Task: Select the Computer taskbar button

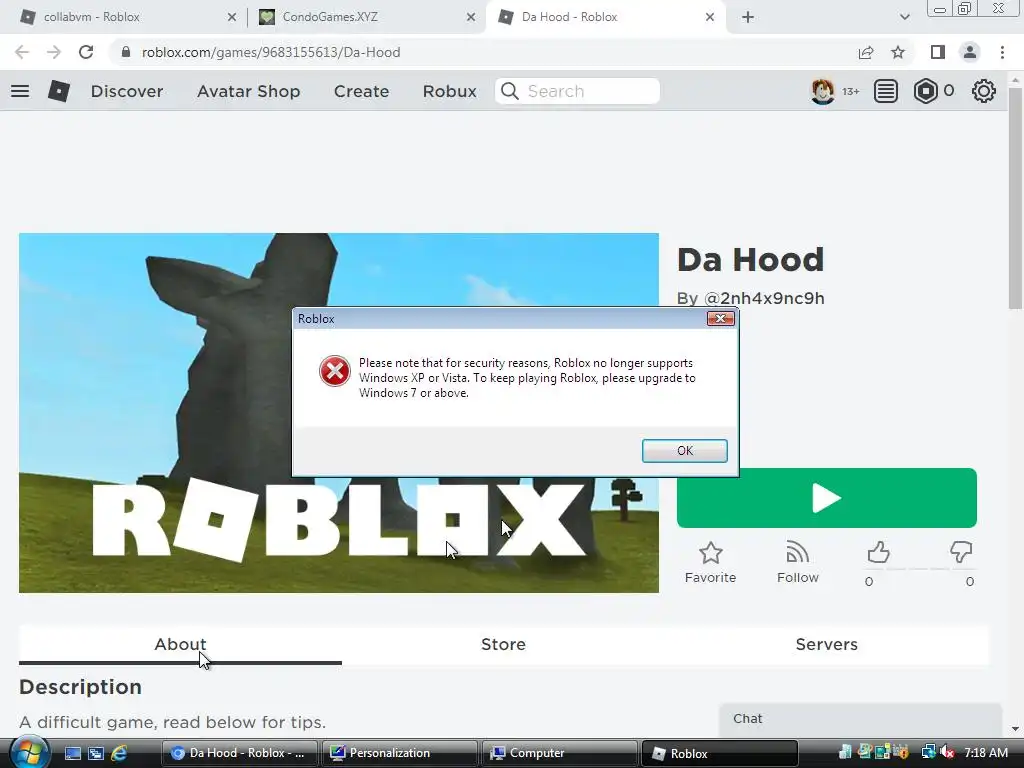Action: point(560,753)
